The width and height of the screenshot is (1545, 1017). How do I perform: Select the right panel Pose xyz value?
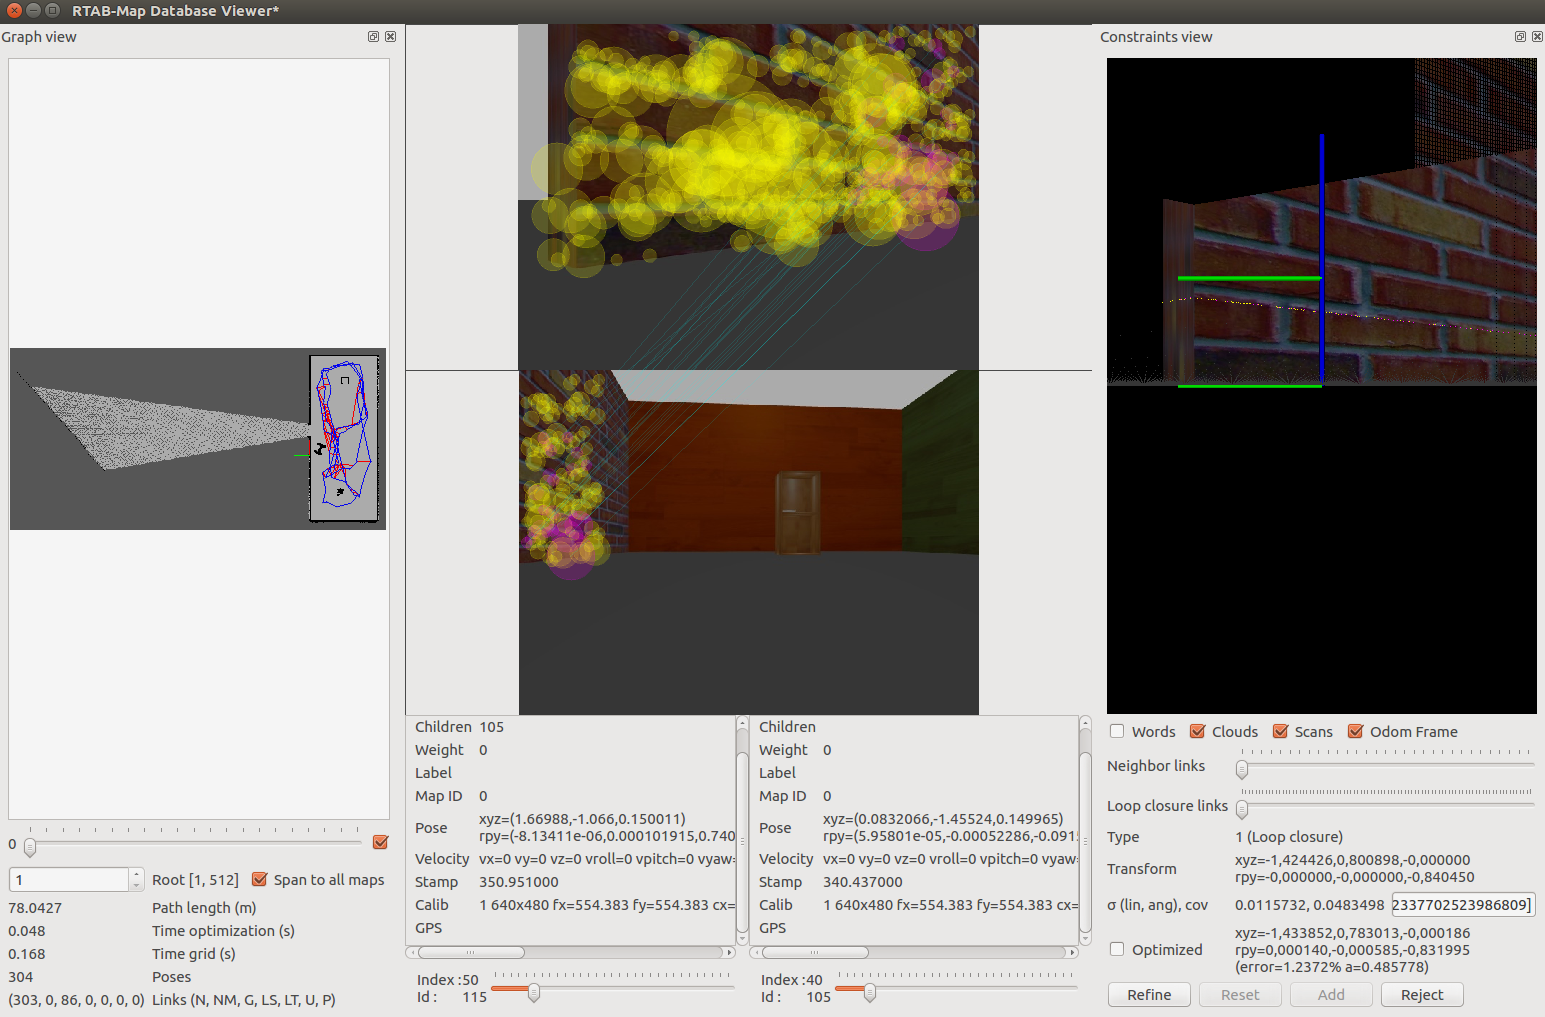click(943, 819)
